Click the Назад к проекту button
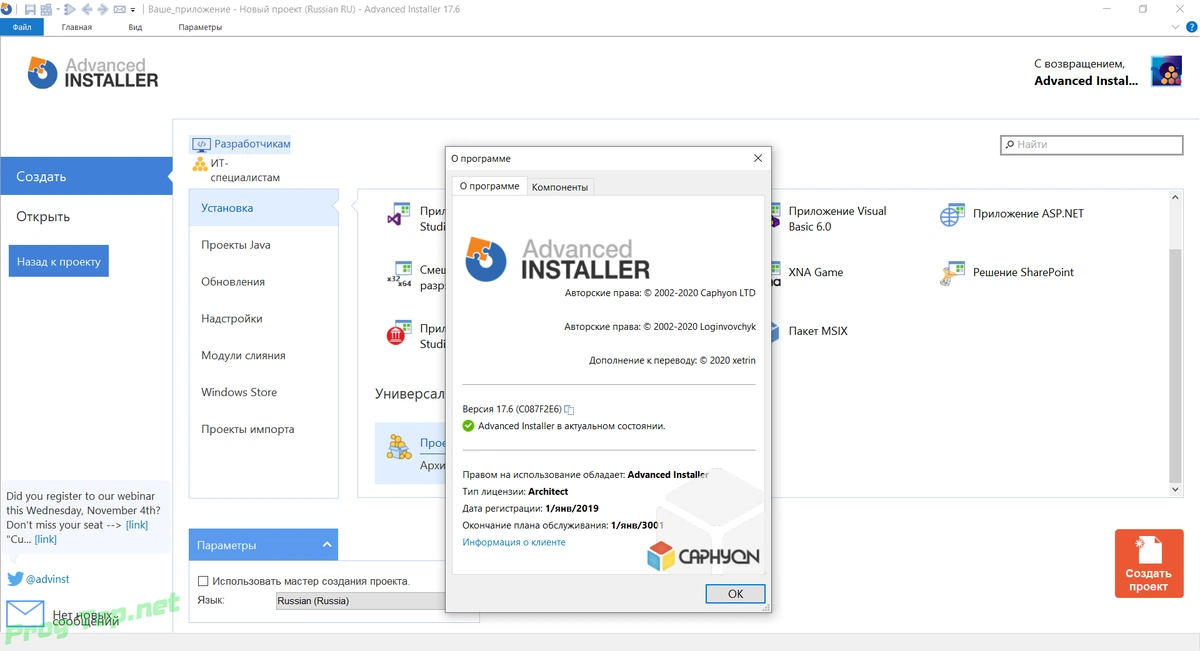1200x651 pixels. coord(59,261)
